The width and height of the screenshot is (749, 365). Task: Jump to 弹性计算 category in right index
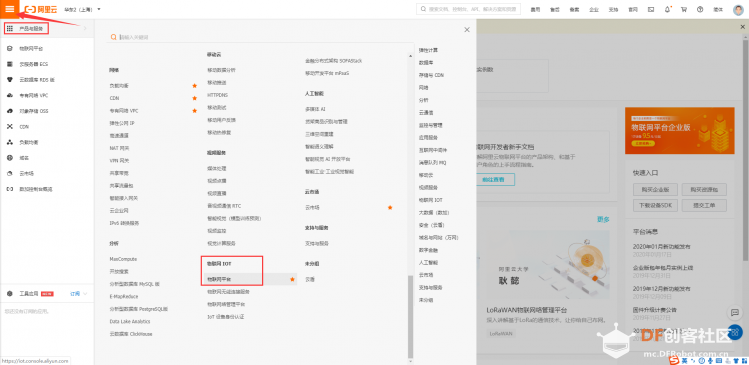click(x=428, y=50)
